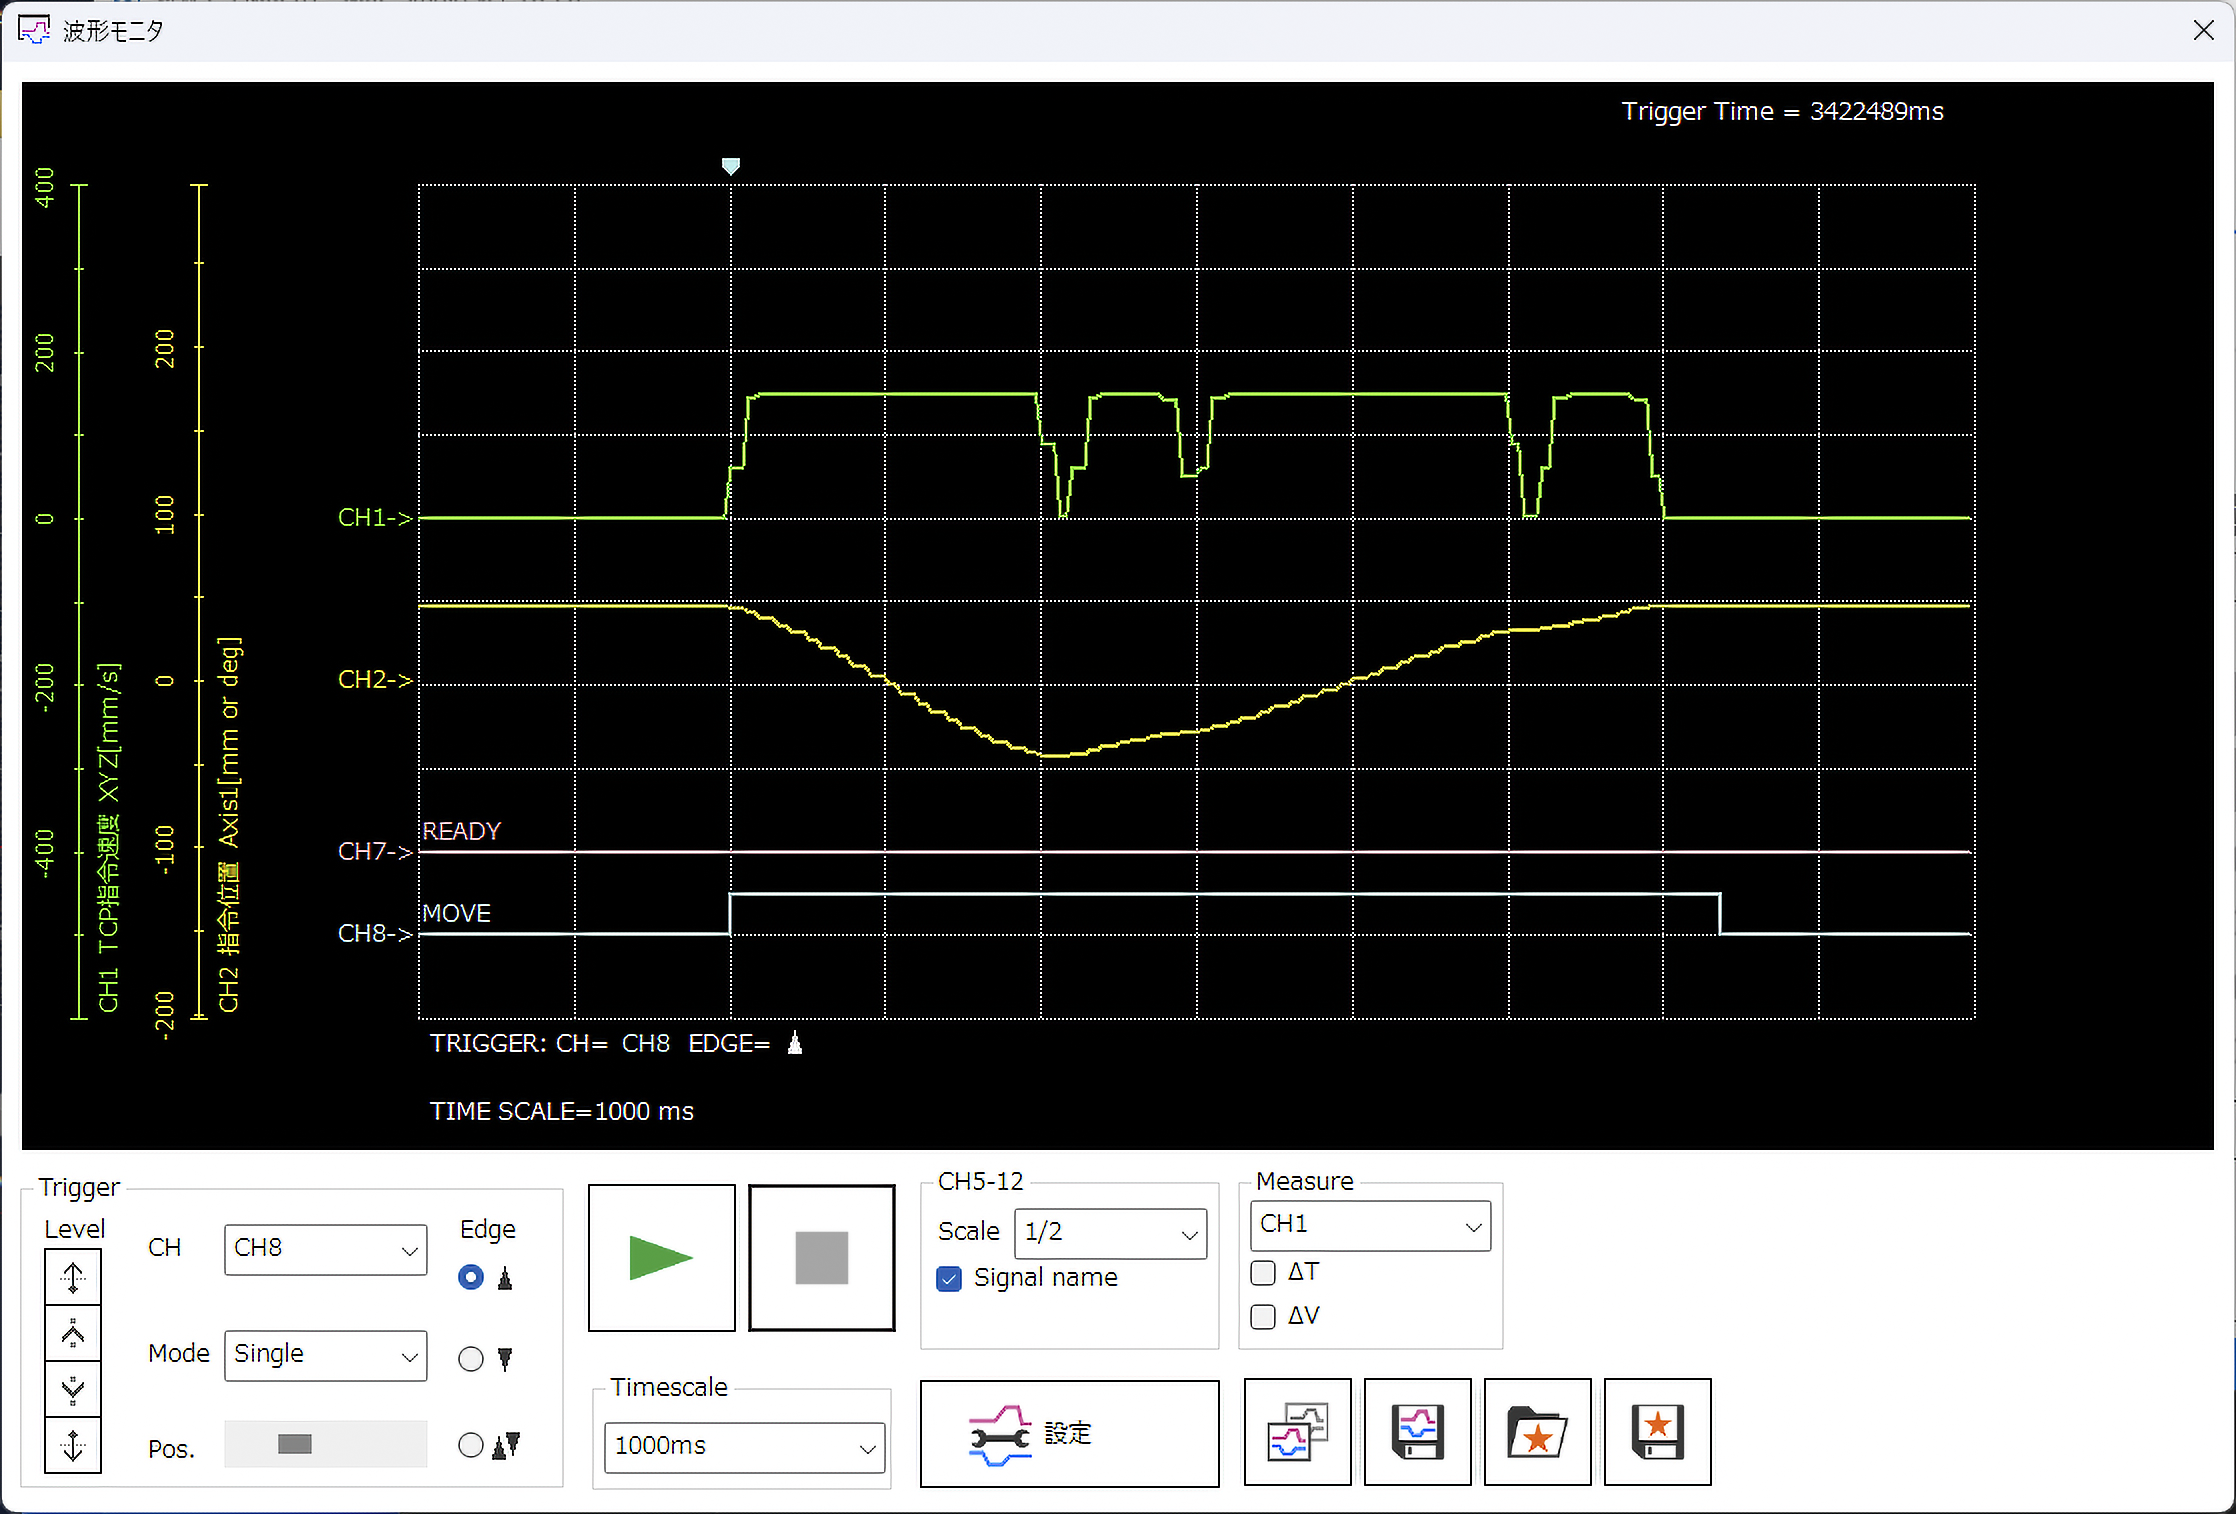Click the copy waveform icon button
Viewport: 2236px width, 1514px height.
[x=1297, y=1432]
